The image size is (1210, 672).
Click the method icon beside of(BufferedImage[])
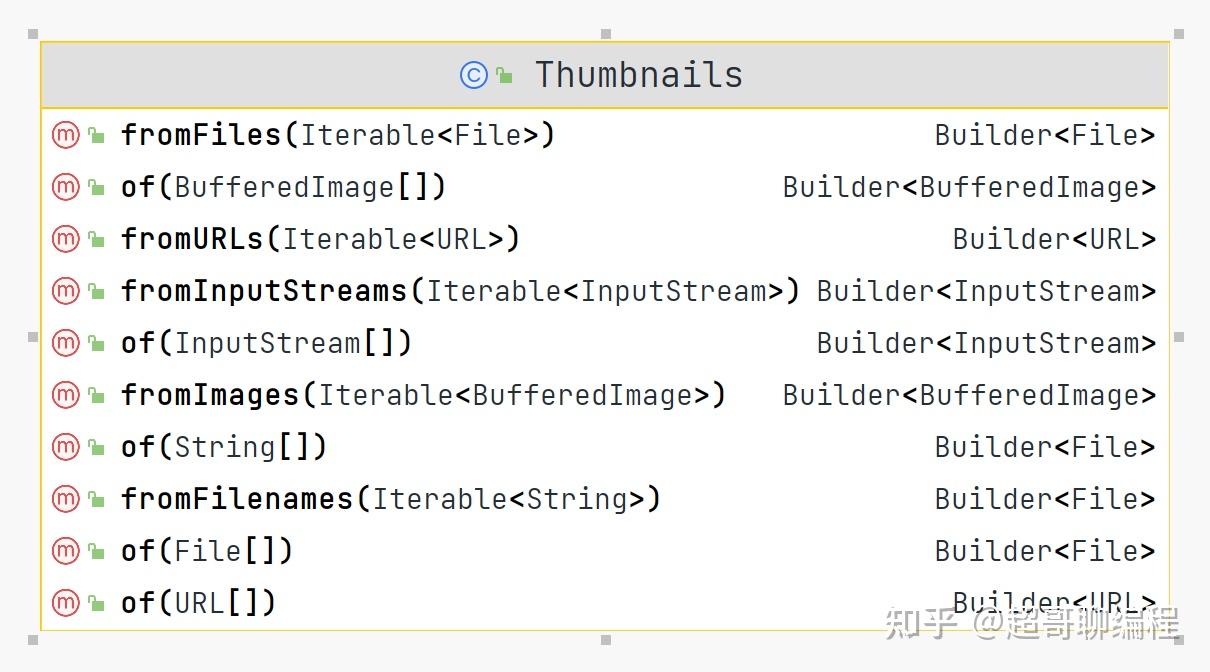(x=65, y=187)
